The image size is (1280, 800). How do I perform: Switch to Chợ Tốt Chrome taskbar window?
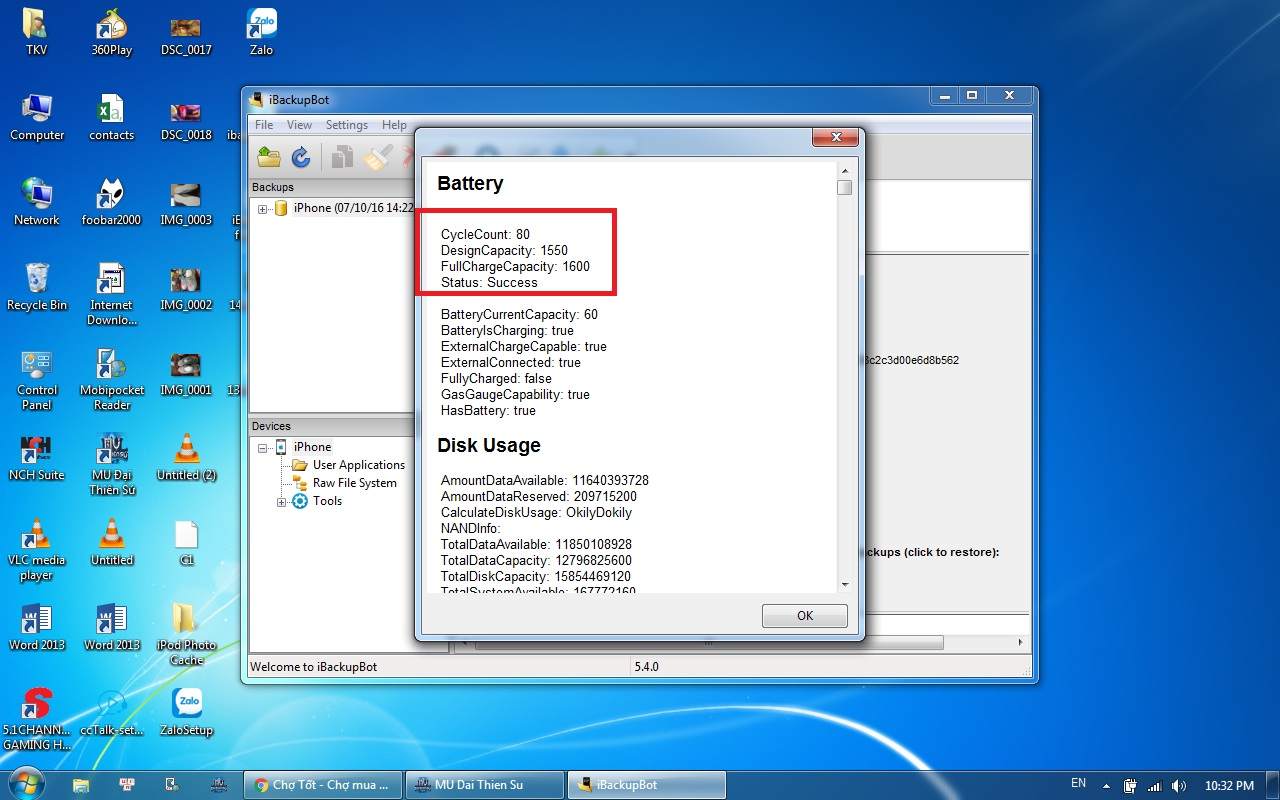(323, 785)
